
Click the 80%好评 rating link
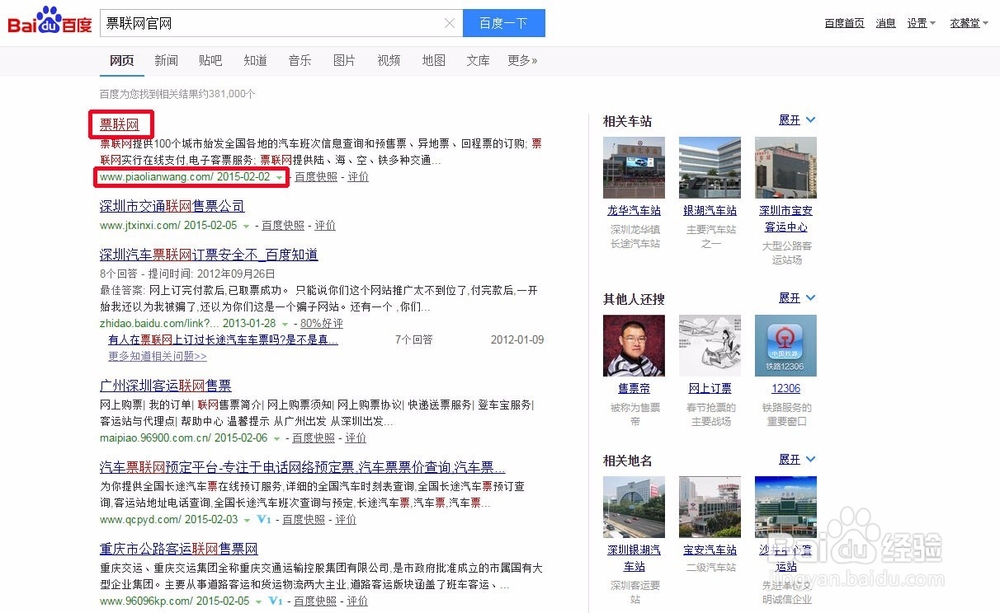pos(321,323)
